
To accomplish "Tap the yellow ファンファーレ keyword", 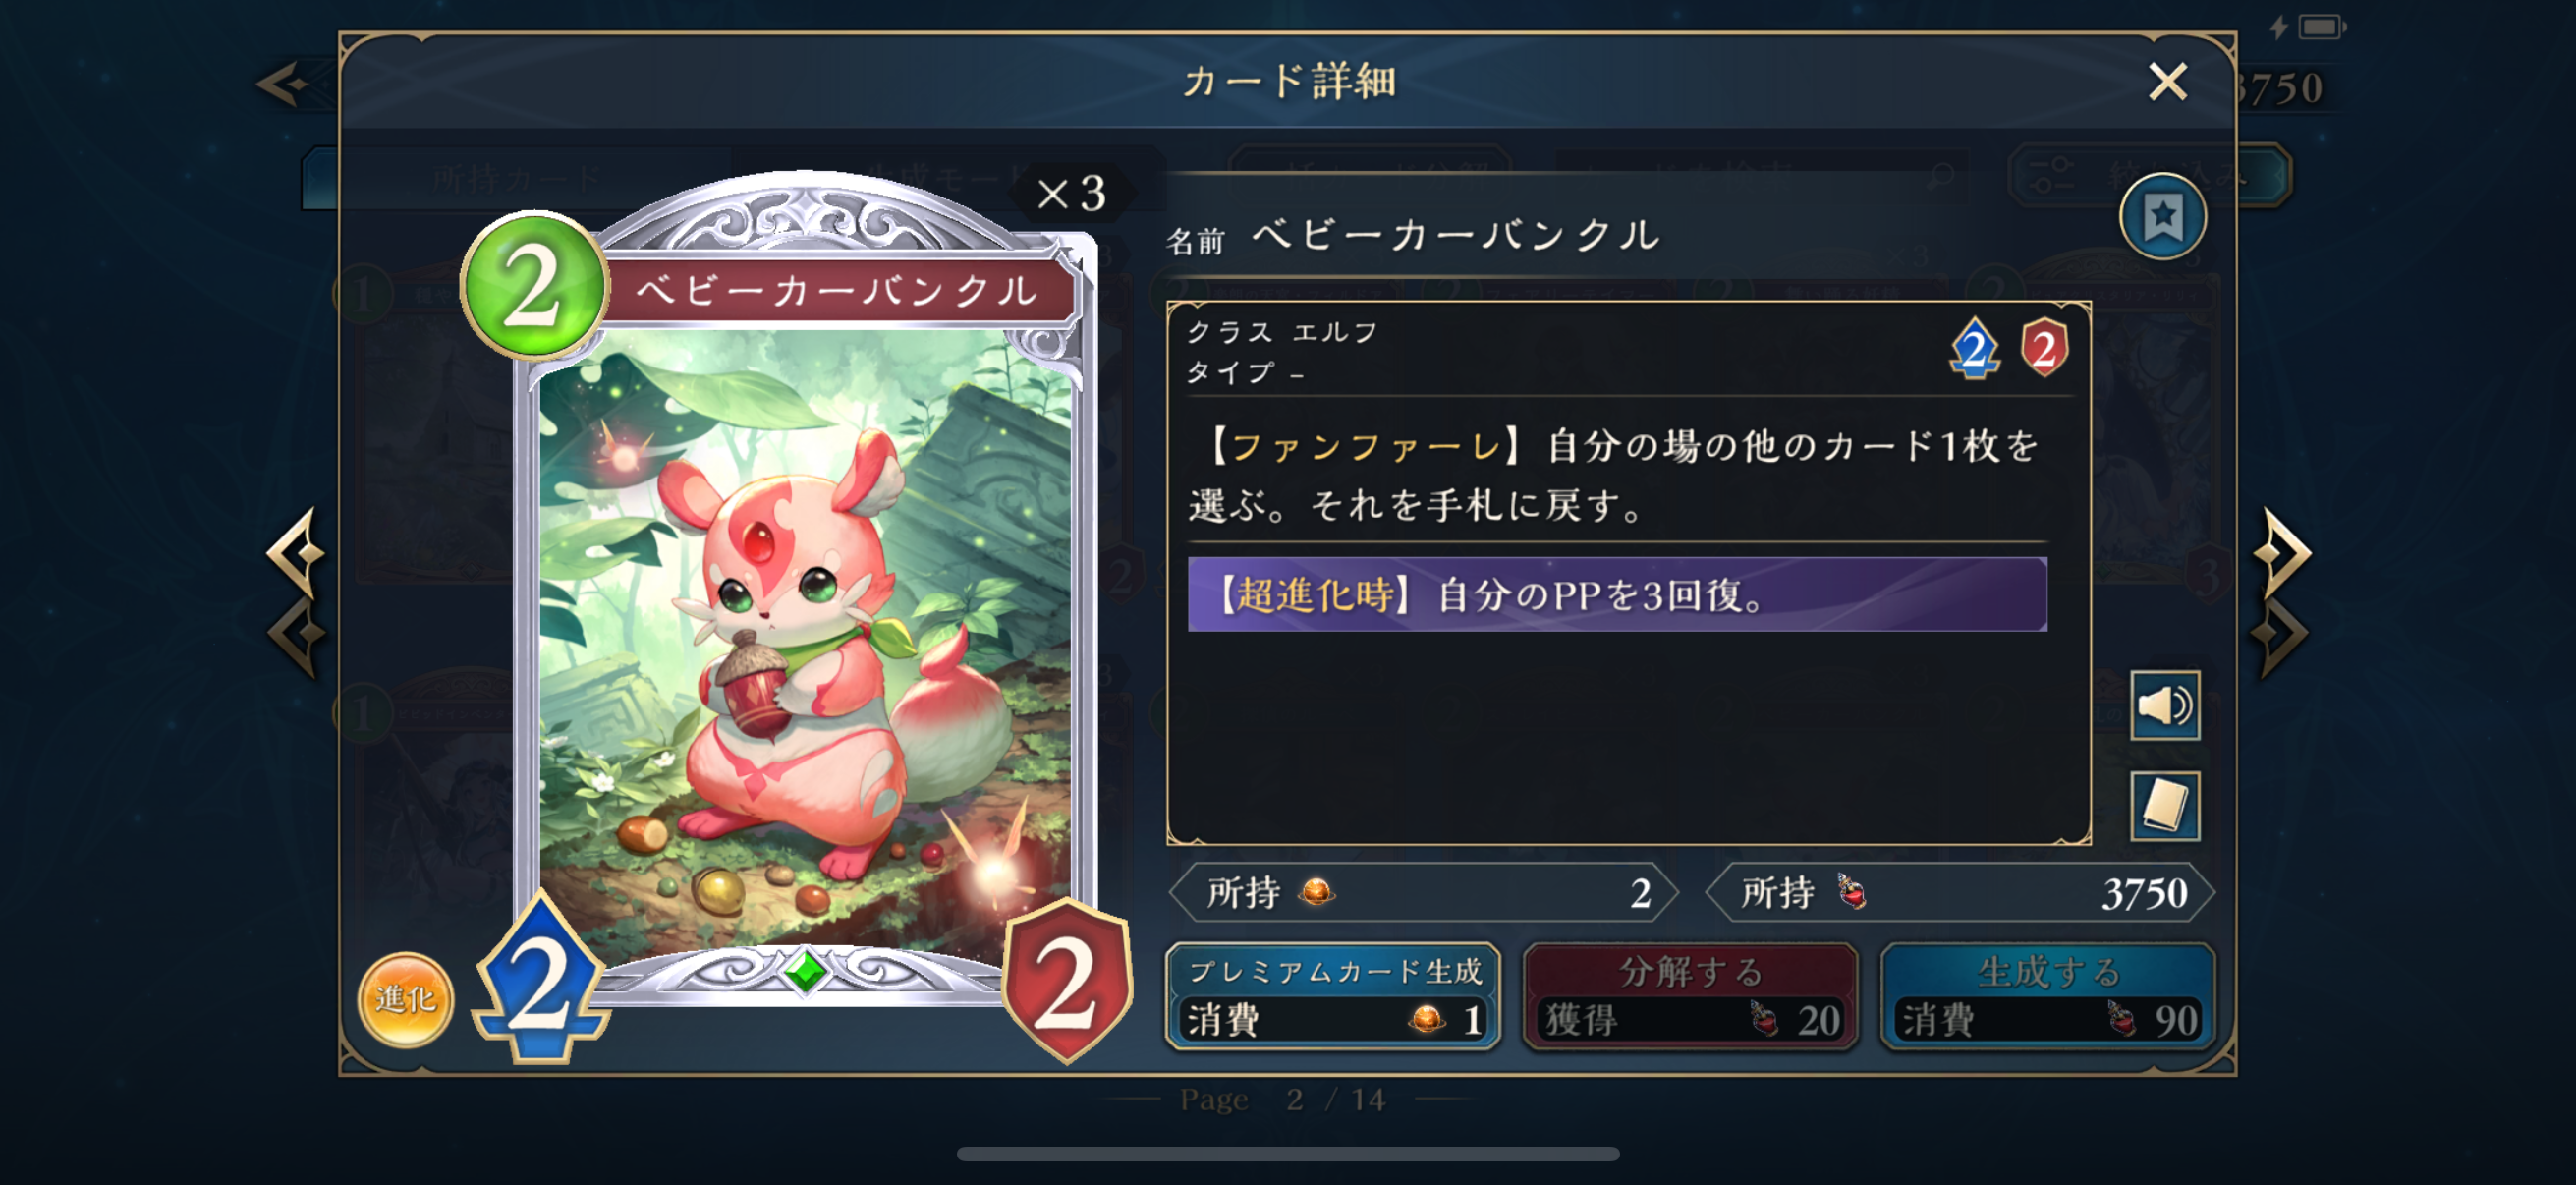I will (1365, 446).
